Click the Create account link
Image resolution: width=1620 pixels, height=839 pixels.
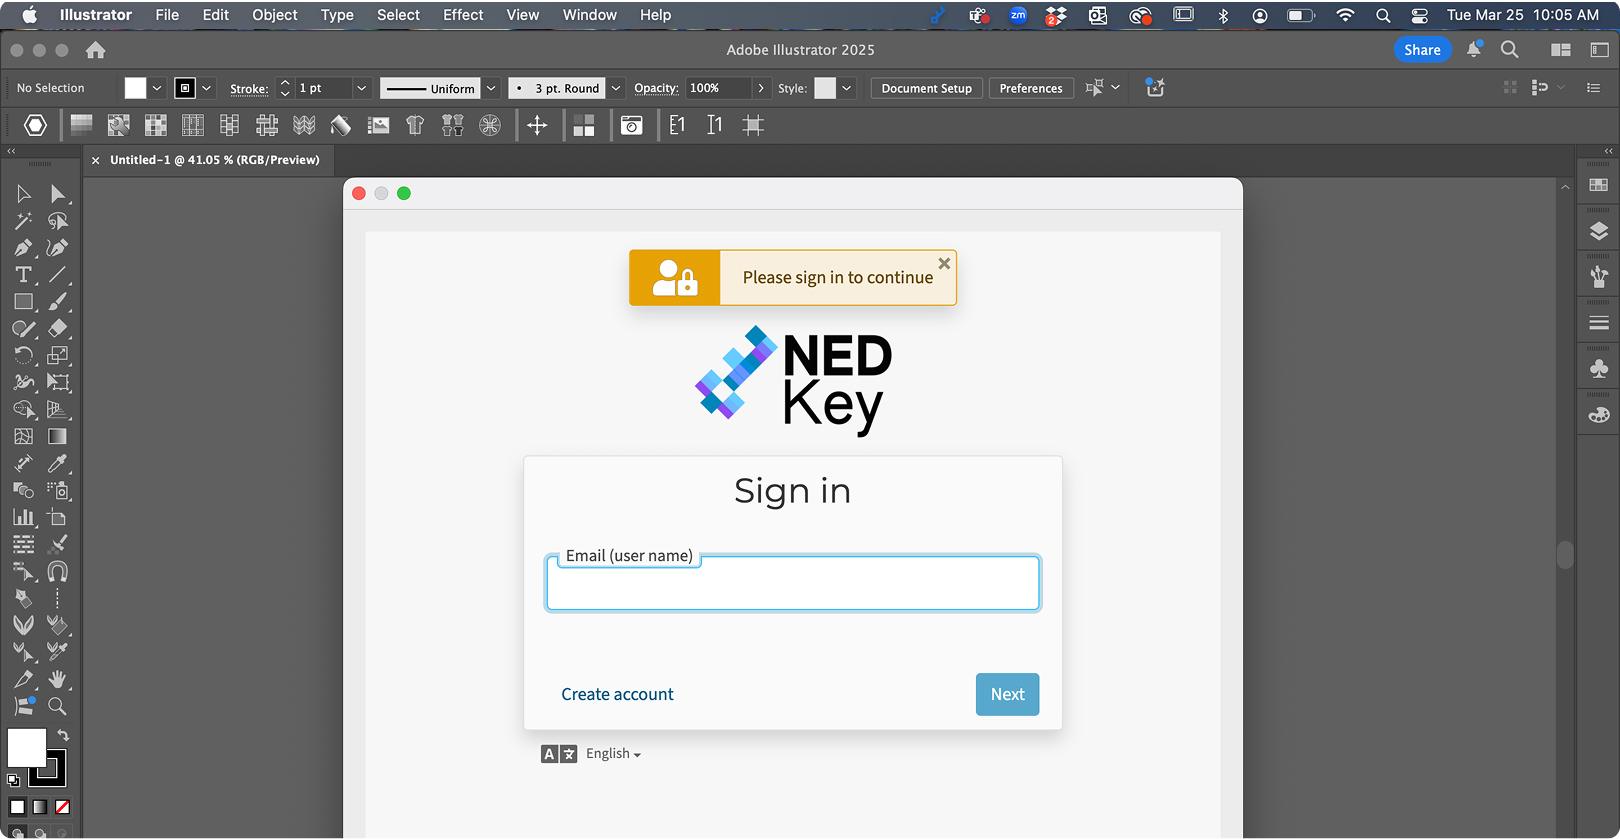(617, 694)
